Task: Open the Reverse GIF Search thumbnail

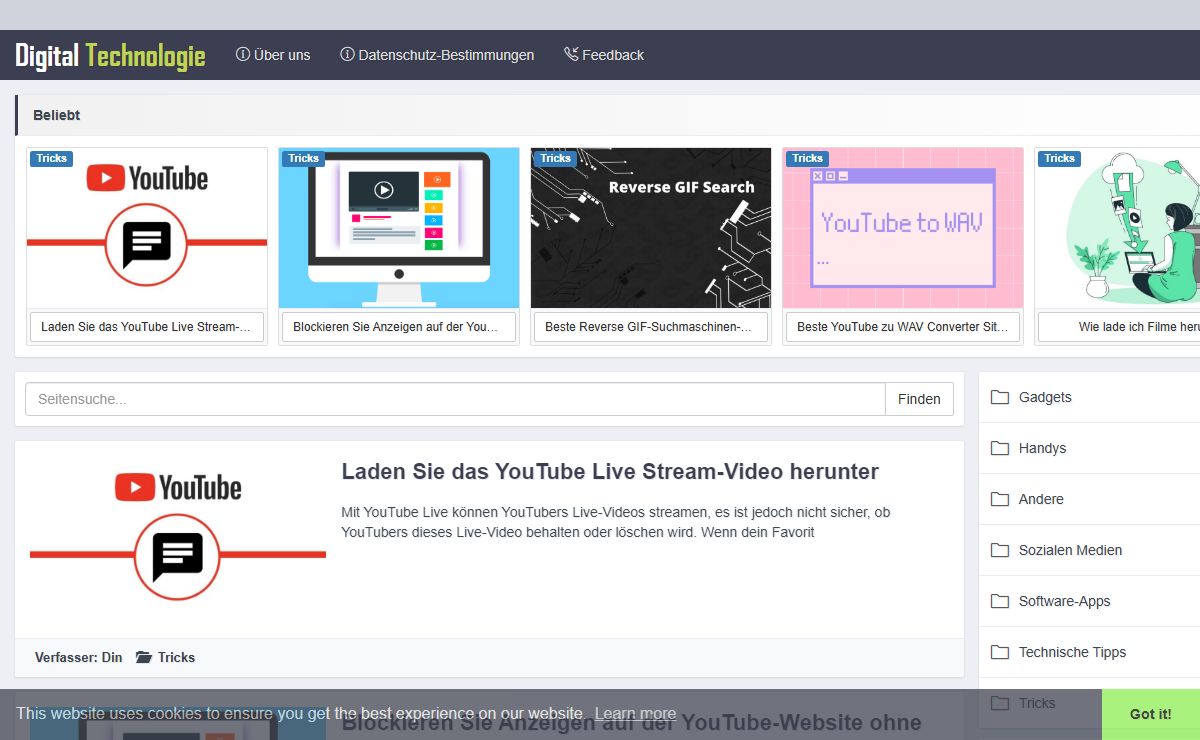Action: click(x=651, y=228)
